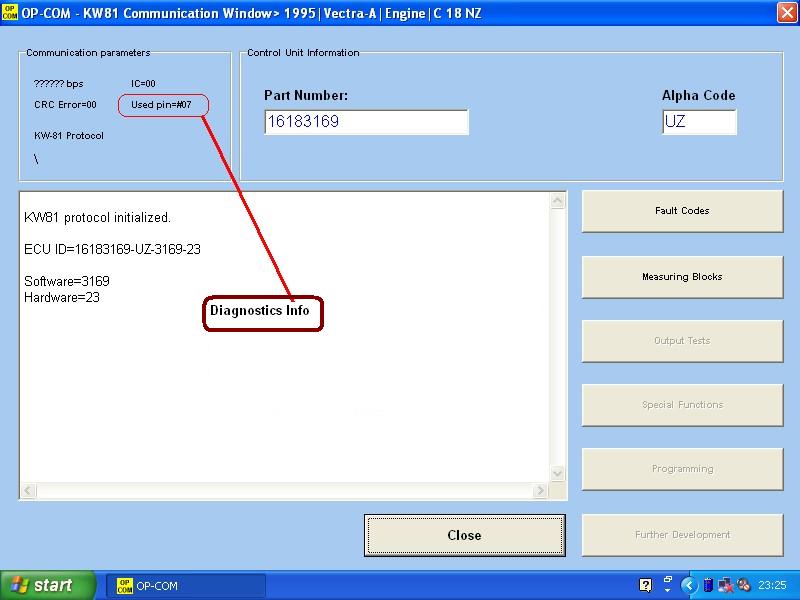Click the OP-COM icon in the title bar
This screenshot has width=800, height=600.
[9, 12]
